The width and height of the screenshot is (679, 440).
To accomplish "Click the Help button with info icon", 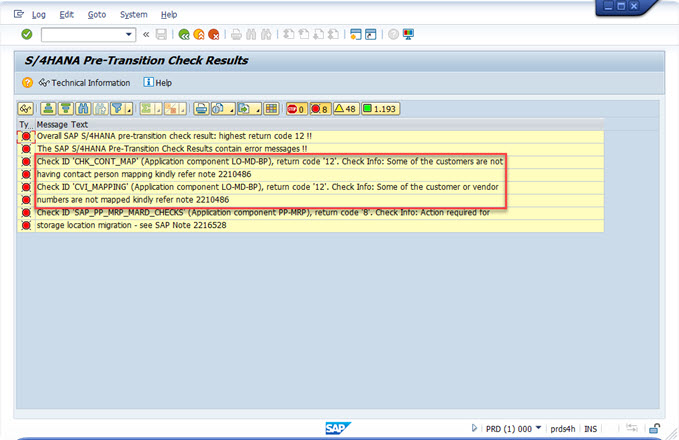I will click(x=158, y=82).
